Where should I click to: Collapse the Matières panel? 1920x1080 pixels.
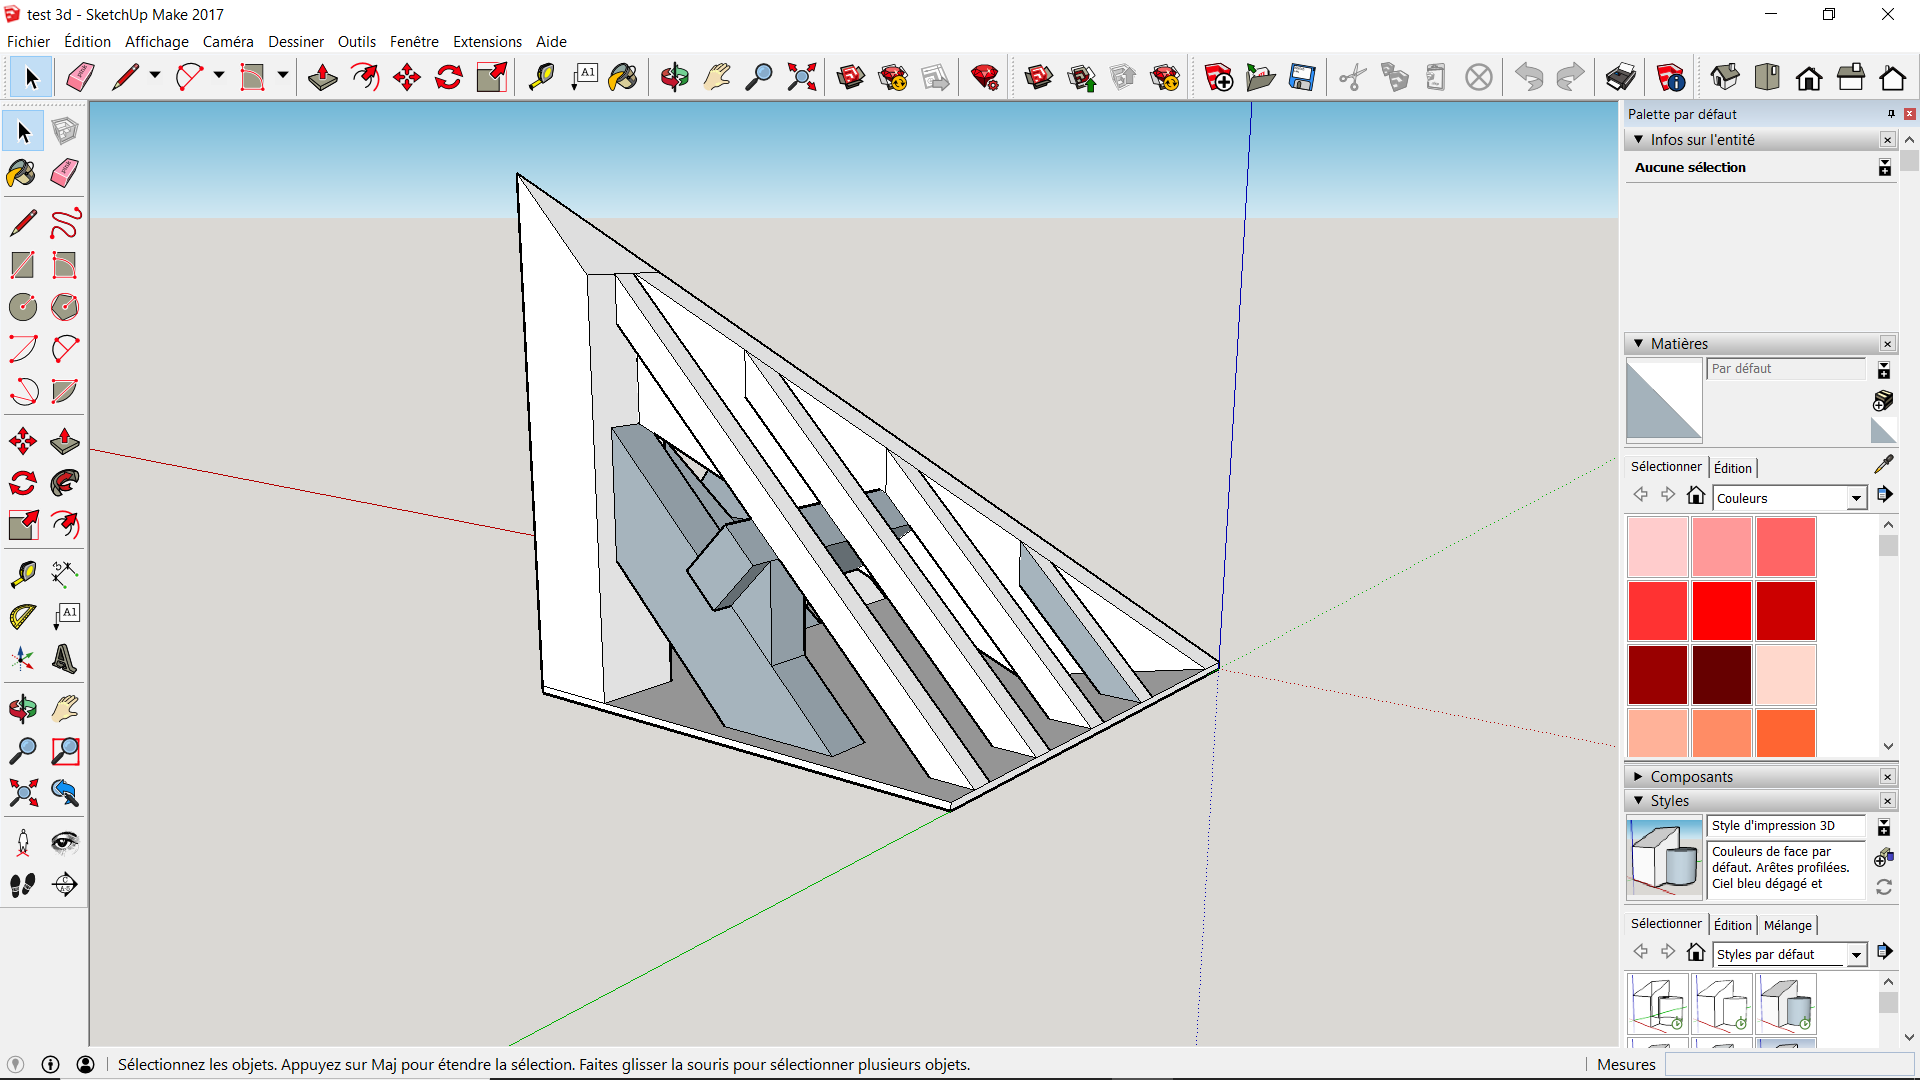coord(1638,344)
